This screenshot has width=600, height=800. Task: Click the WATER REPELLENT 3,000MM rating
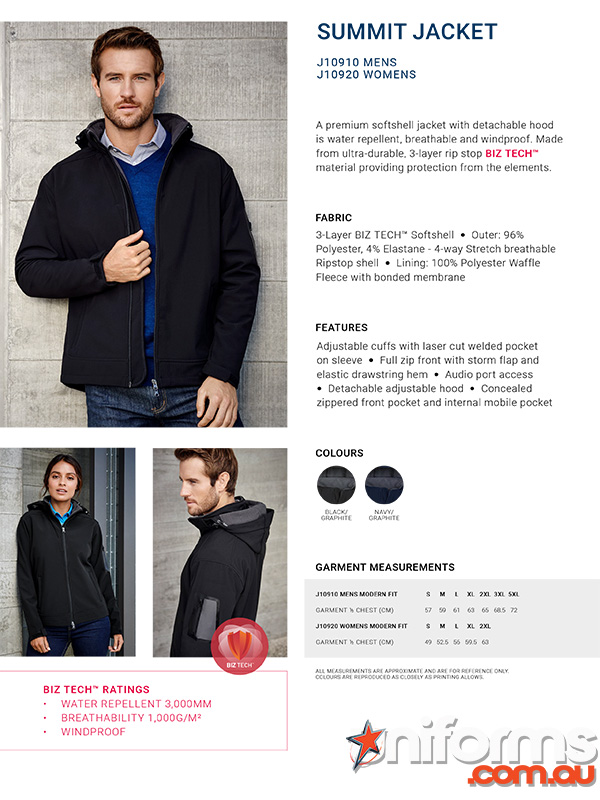136,704
